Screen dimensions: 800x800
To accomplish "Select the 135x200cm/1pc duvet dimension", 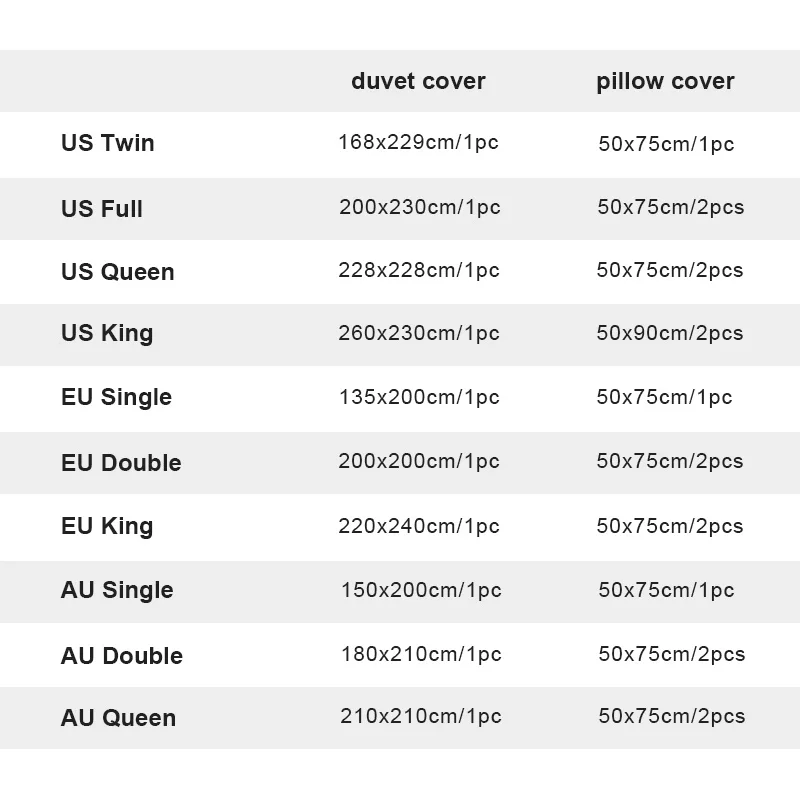I will [x=419, y=397].
